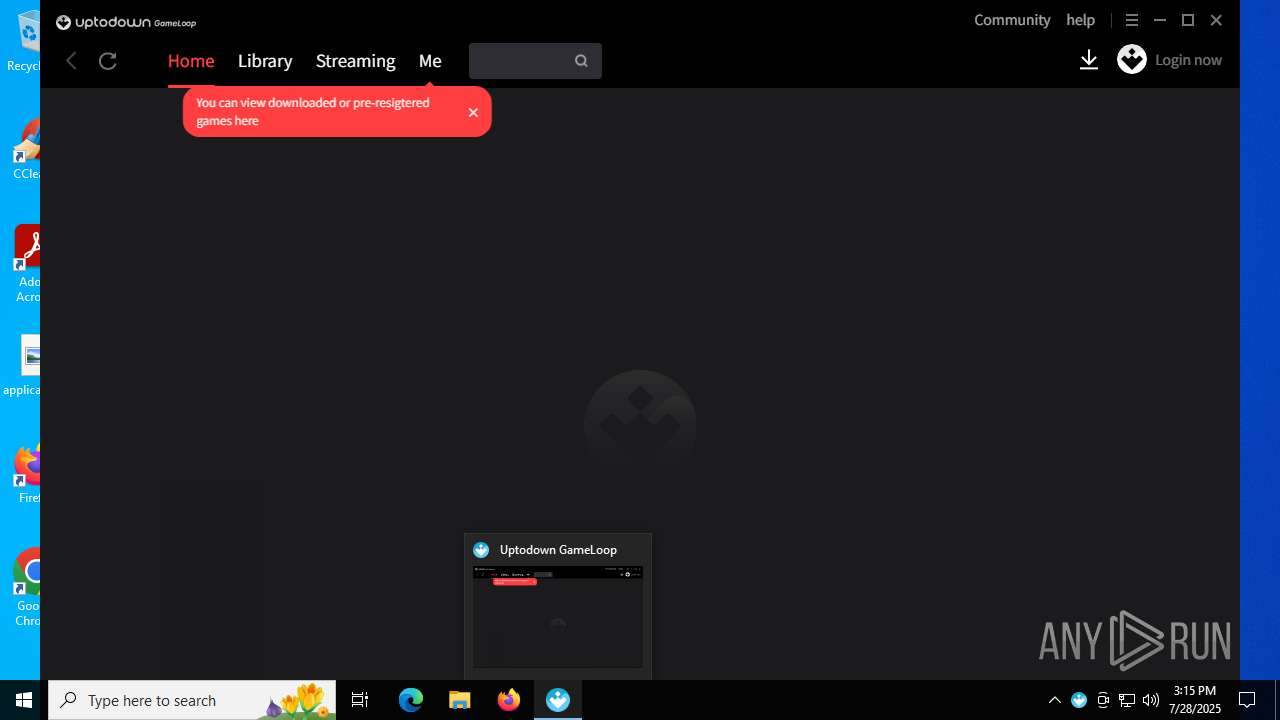The image size is (1280, 720).
Task: Open the notification center icon
Action: [x=1247, y=700]
